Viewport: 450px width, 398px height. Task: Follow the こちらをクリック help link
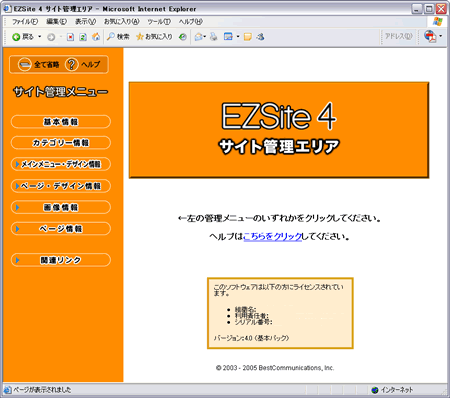click(273, 237)
